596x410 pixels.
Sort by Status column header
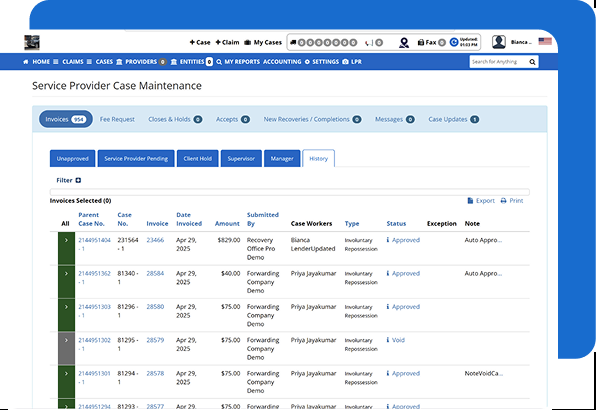[396, 223]
